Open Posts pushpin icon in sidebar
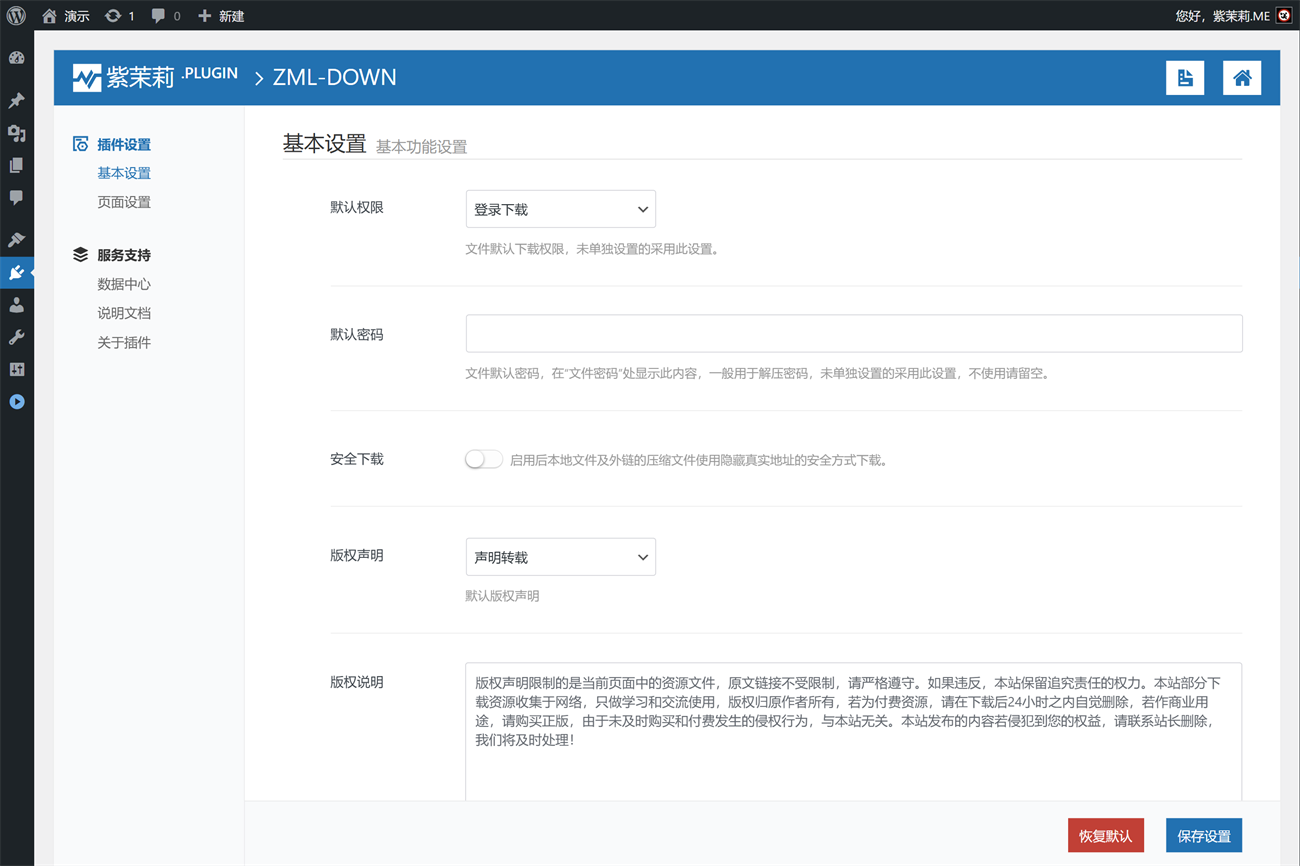The height and width of the screenshot is (866, 1300). click(16, 101)
